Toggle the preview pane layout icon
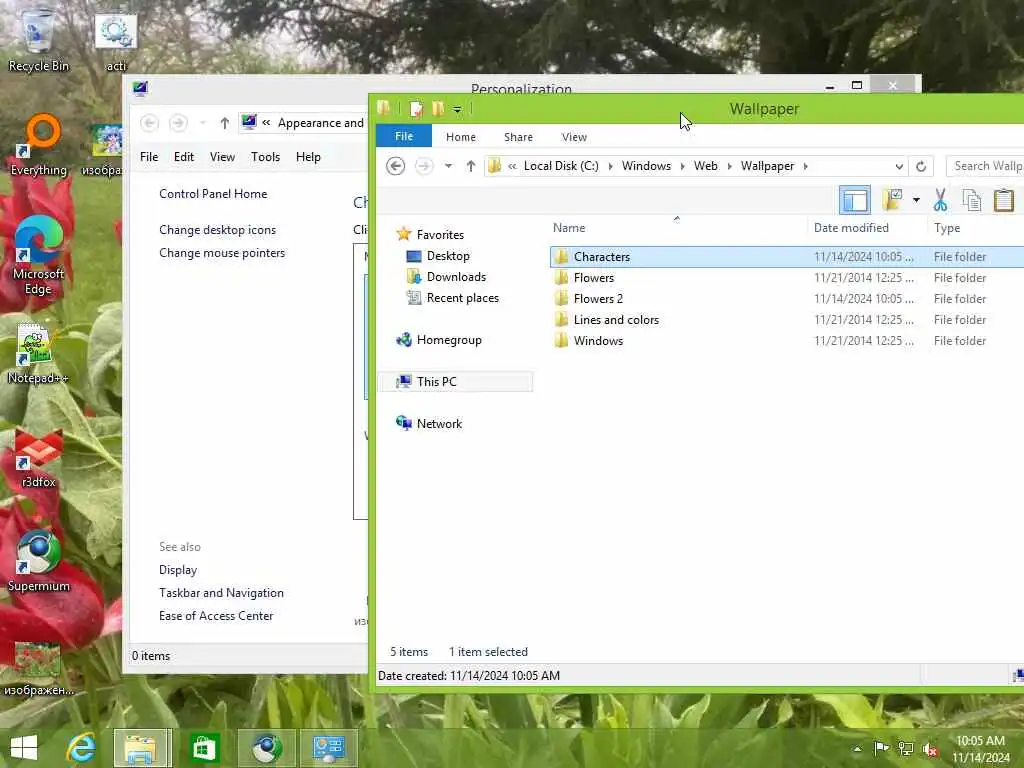Screen dimensions: 1024x768 pyautogui.click(x=855, y=200)
